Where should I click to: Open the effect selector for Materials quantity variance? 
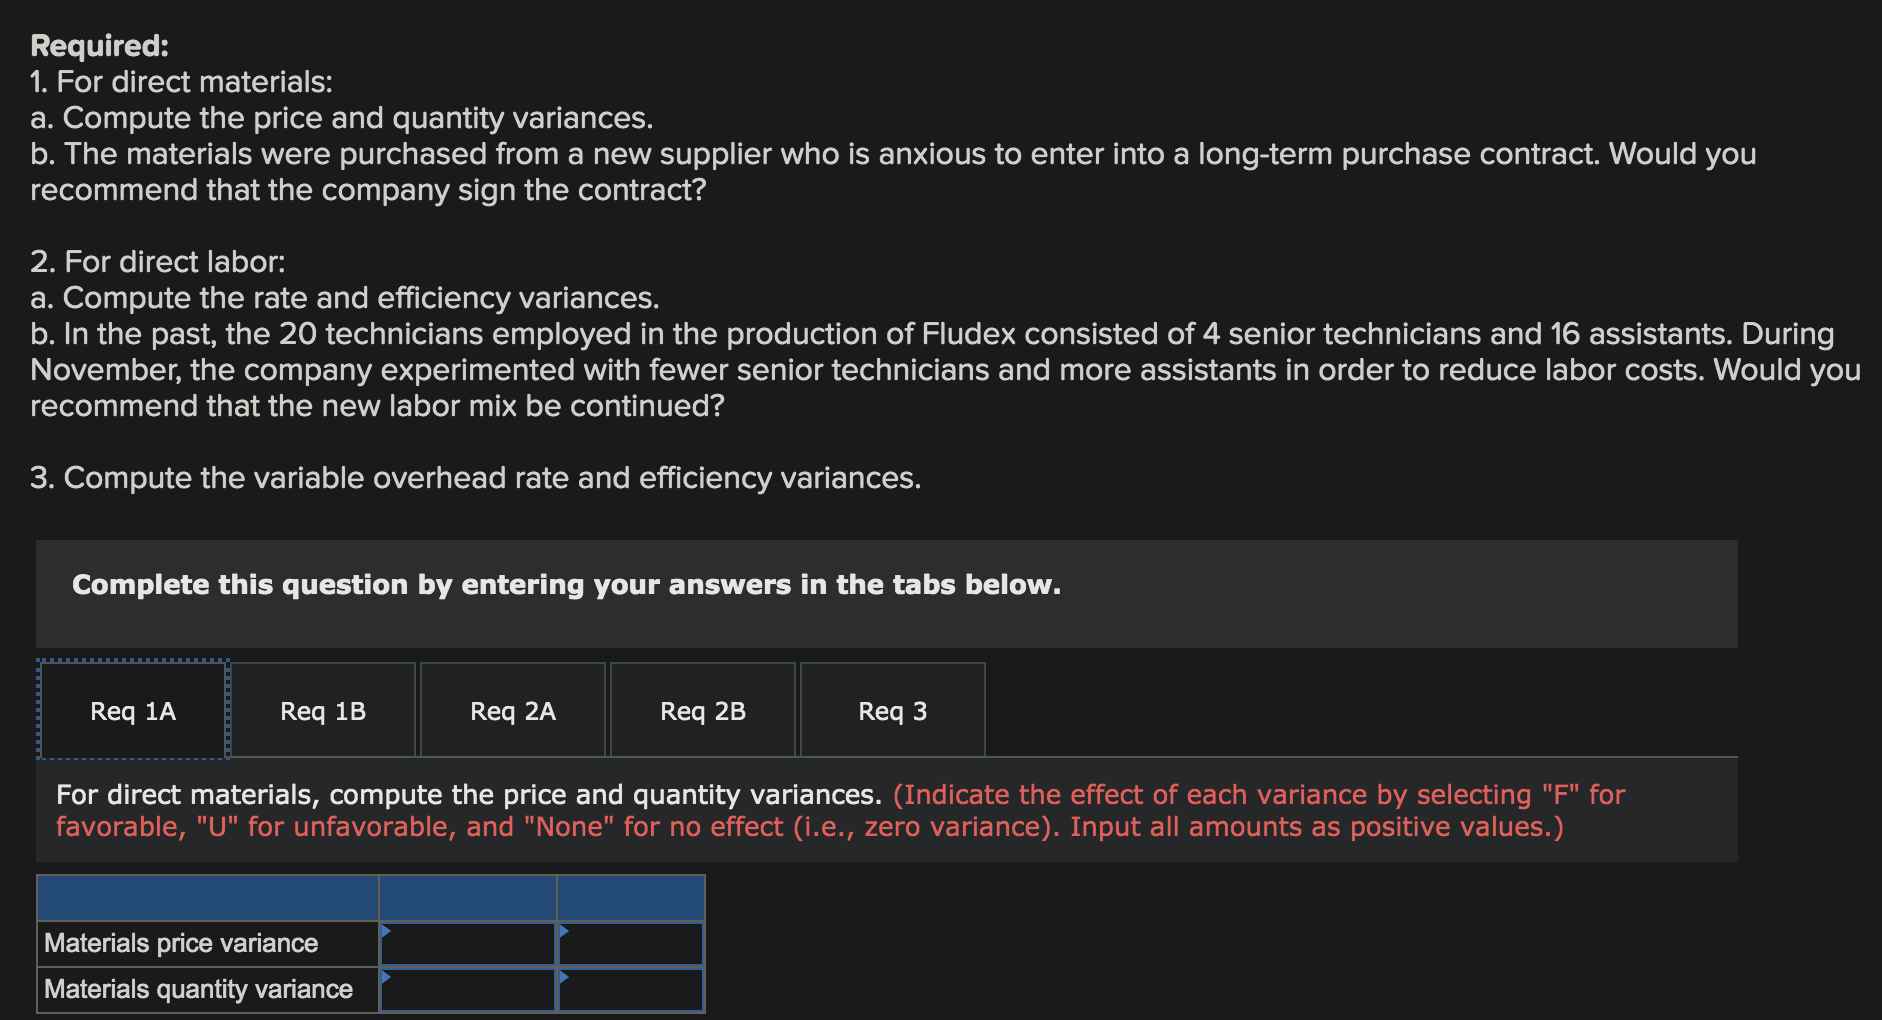[630, 989]
